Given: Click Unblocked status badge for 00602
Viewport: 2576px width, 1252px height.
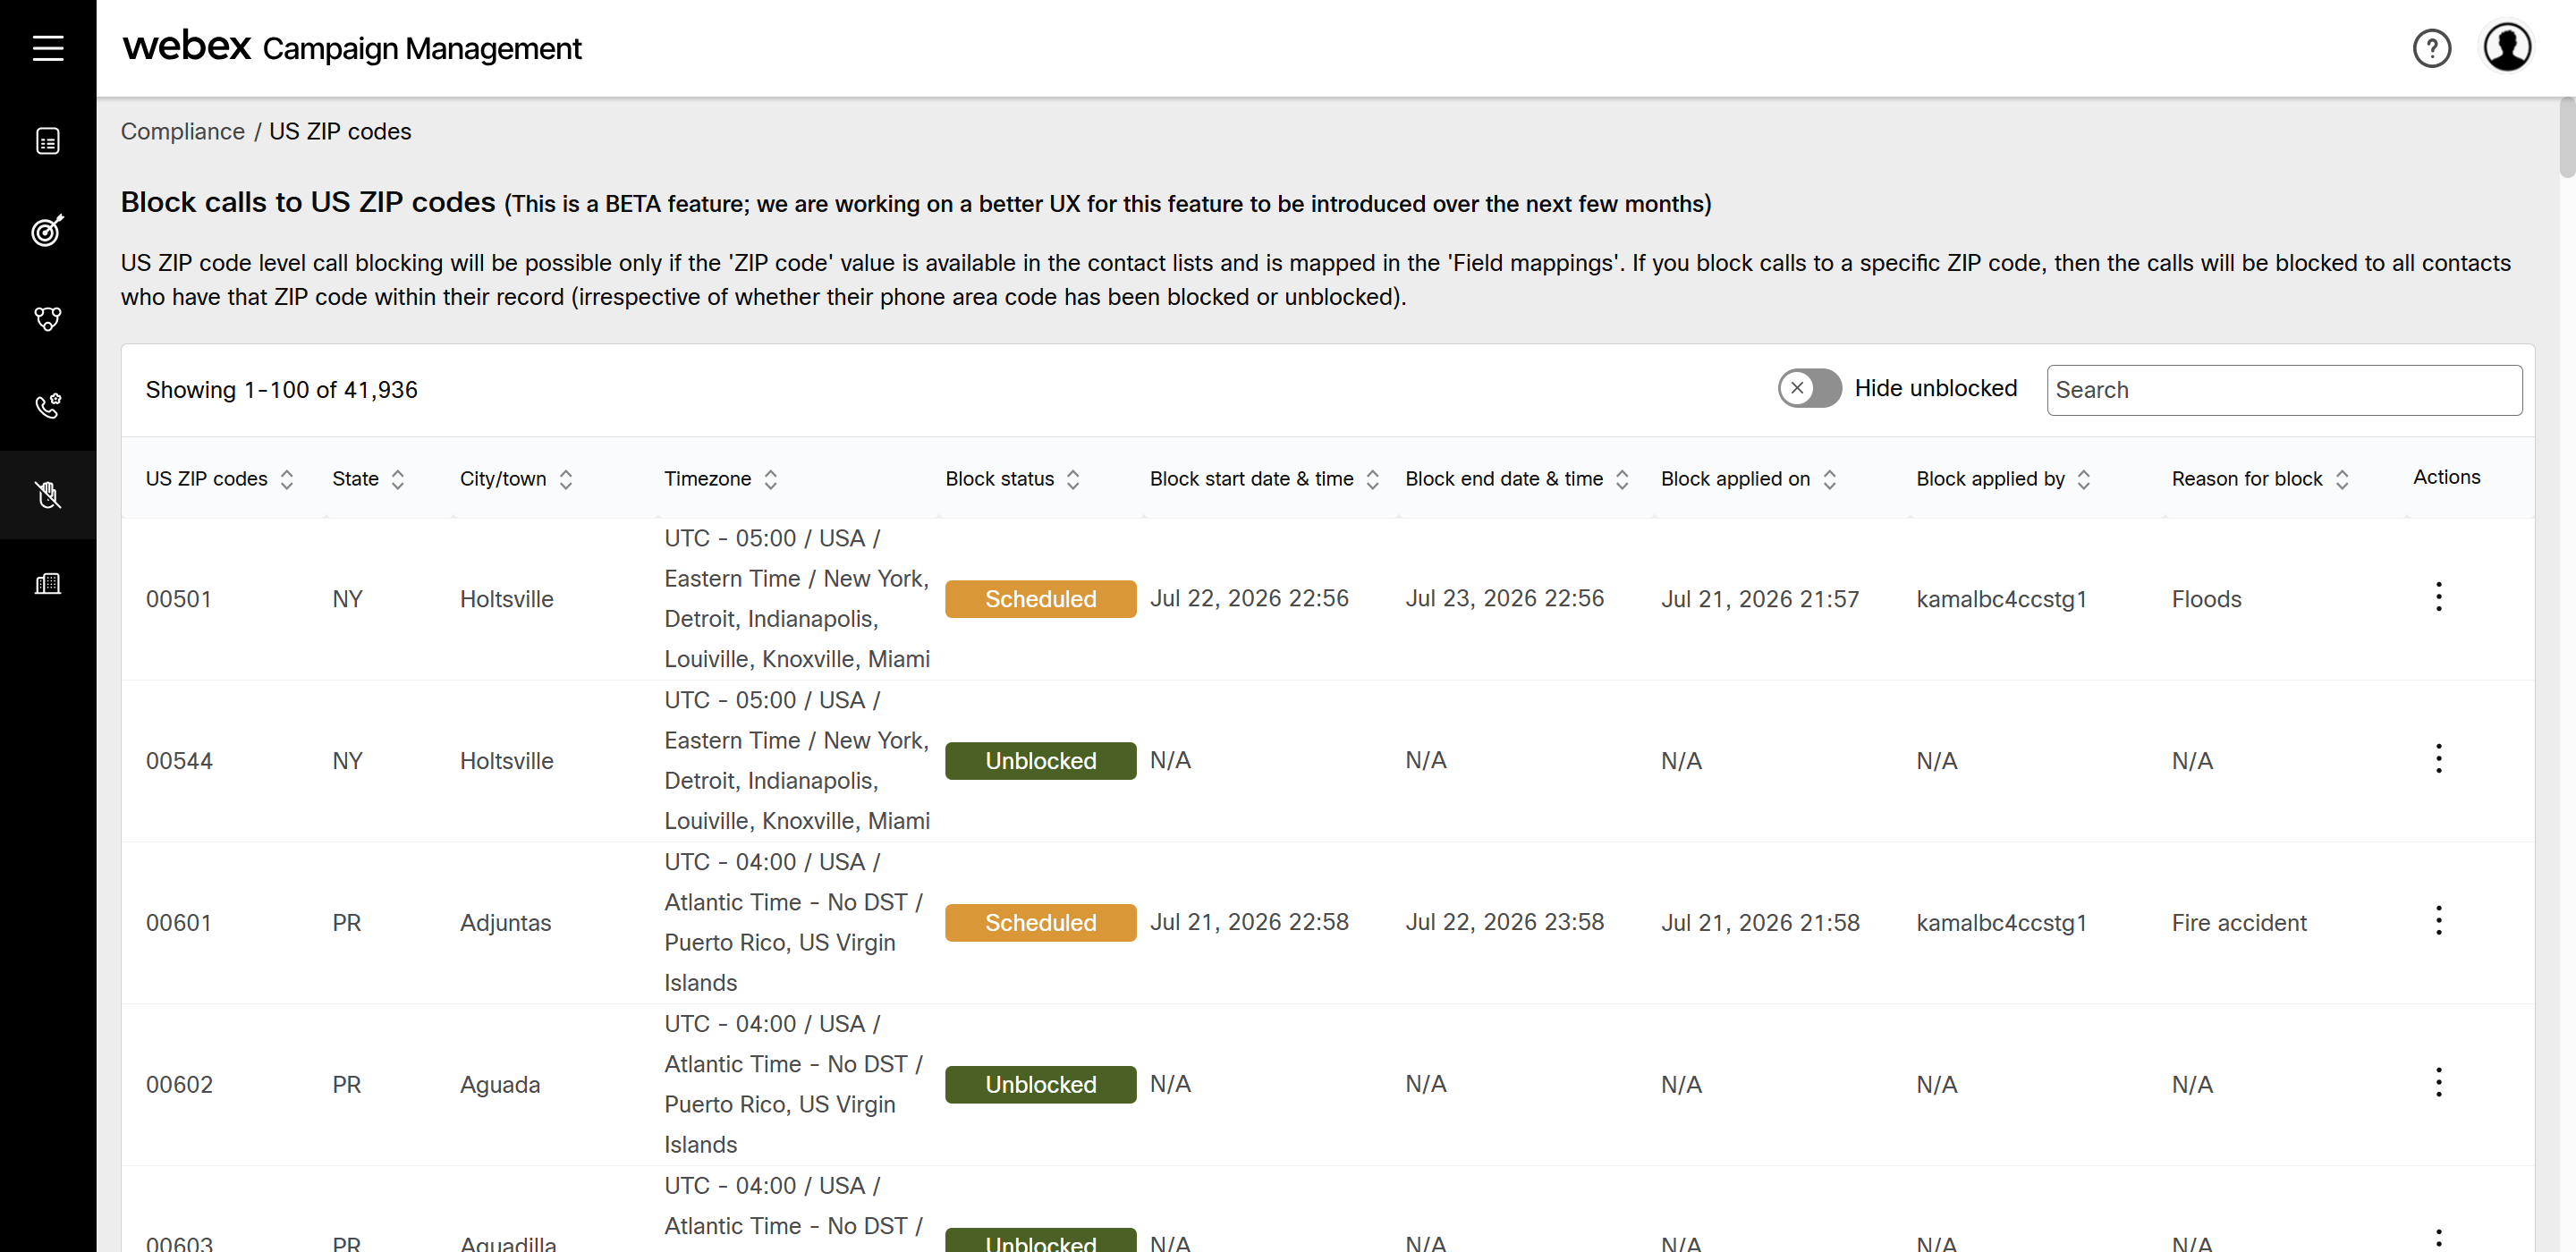Looking at the screenshot, I should (x=1040, y=1085).
